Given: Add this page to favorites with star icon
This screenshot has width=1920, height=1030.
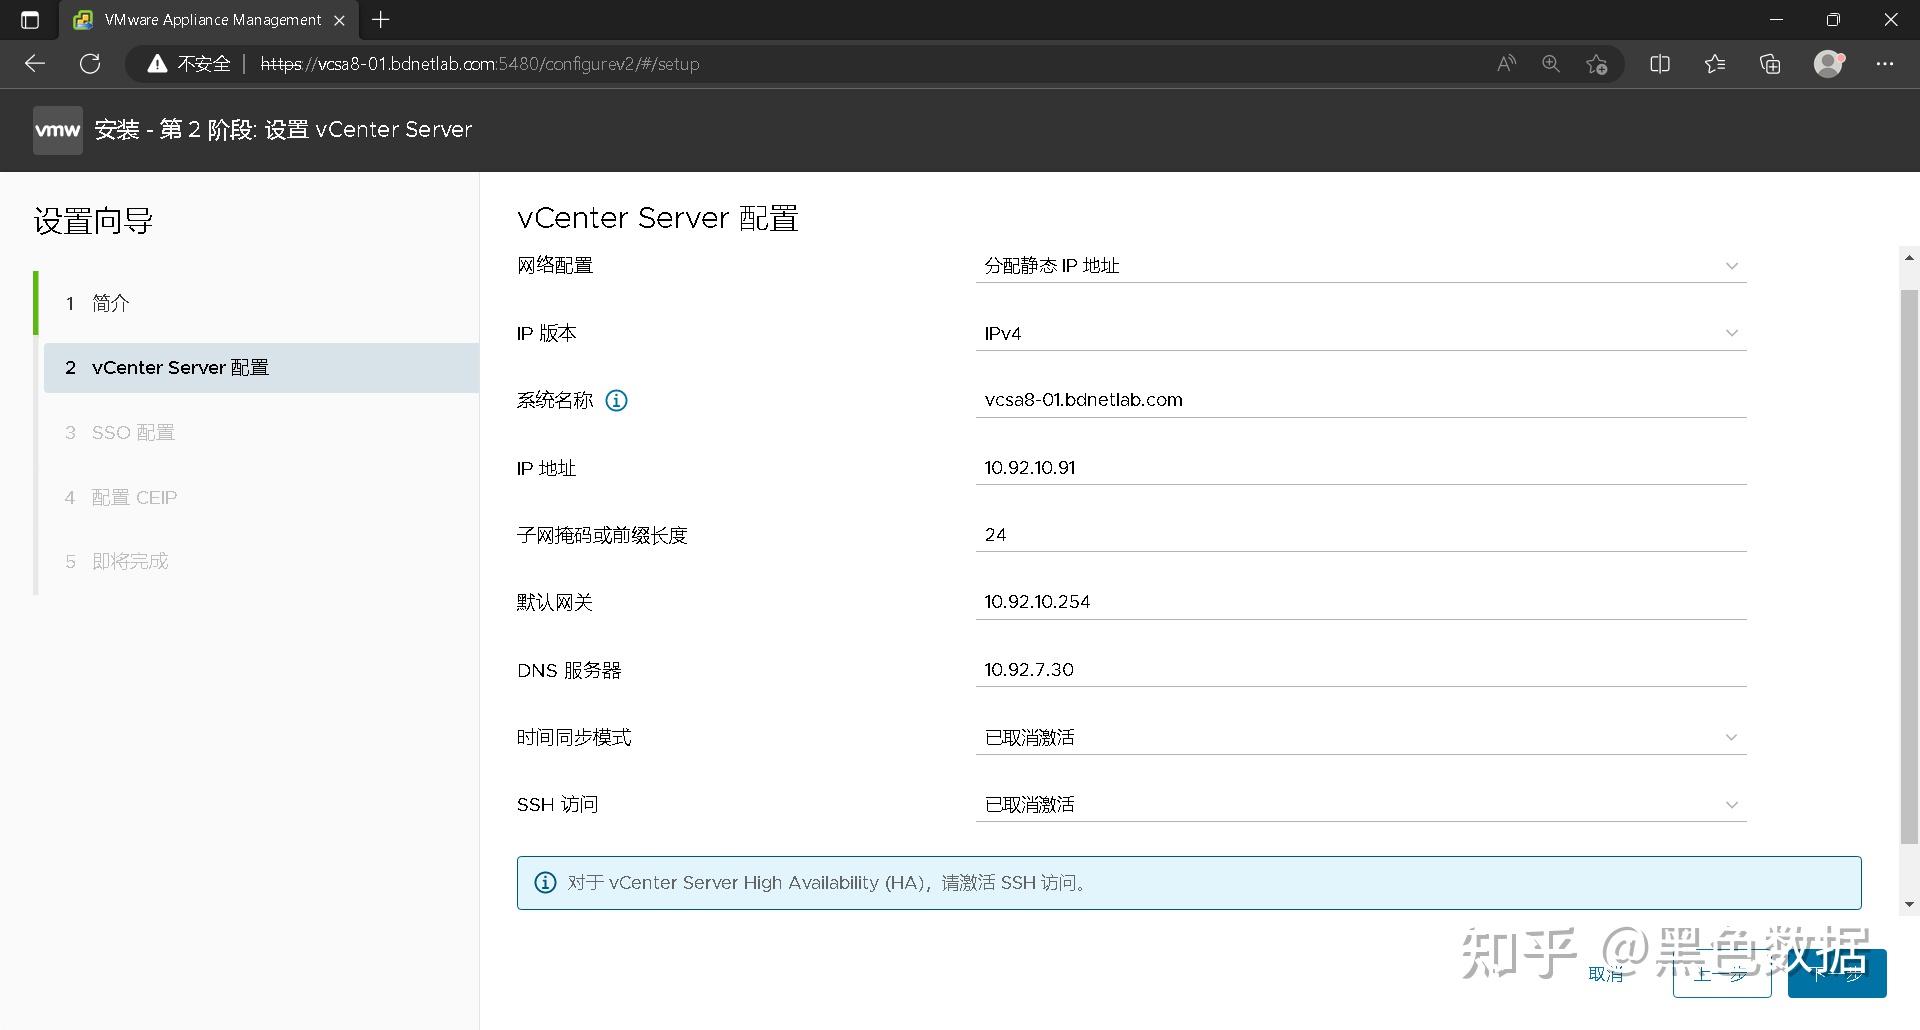Looking at the screenshot, I should [x=1596, y=63].
